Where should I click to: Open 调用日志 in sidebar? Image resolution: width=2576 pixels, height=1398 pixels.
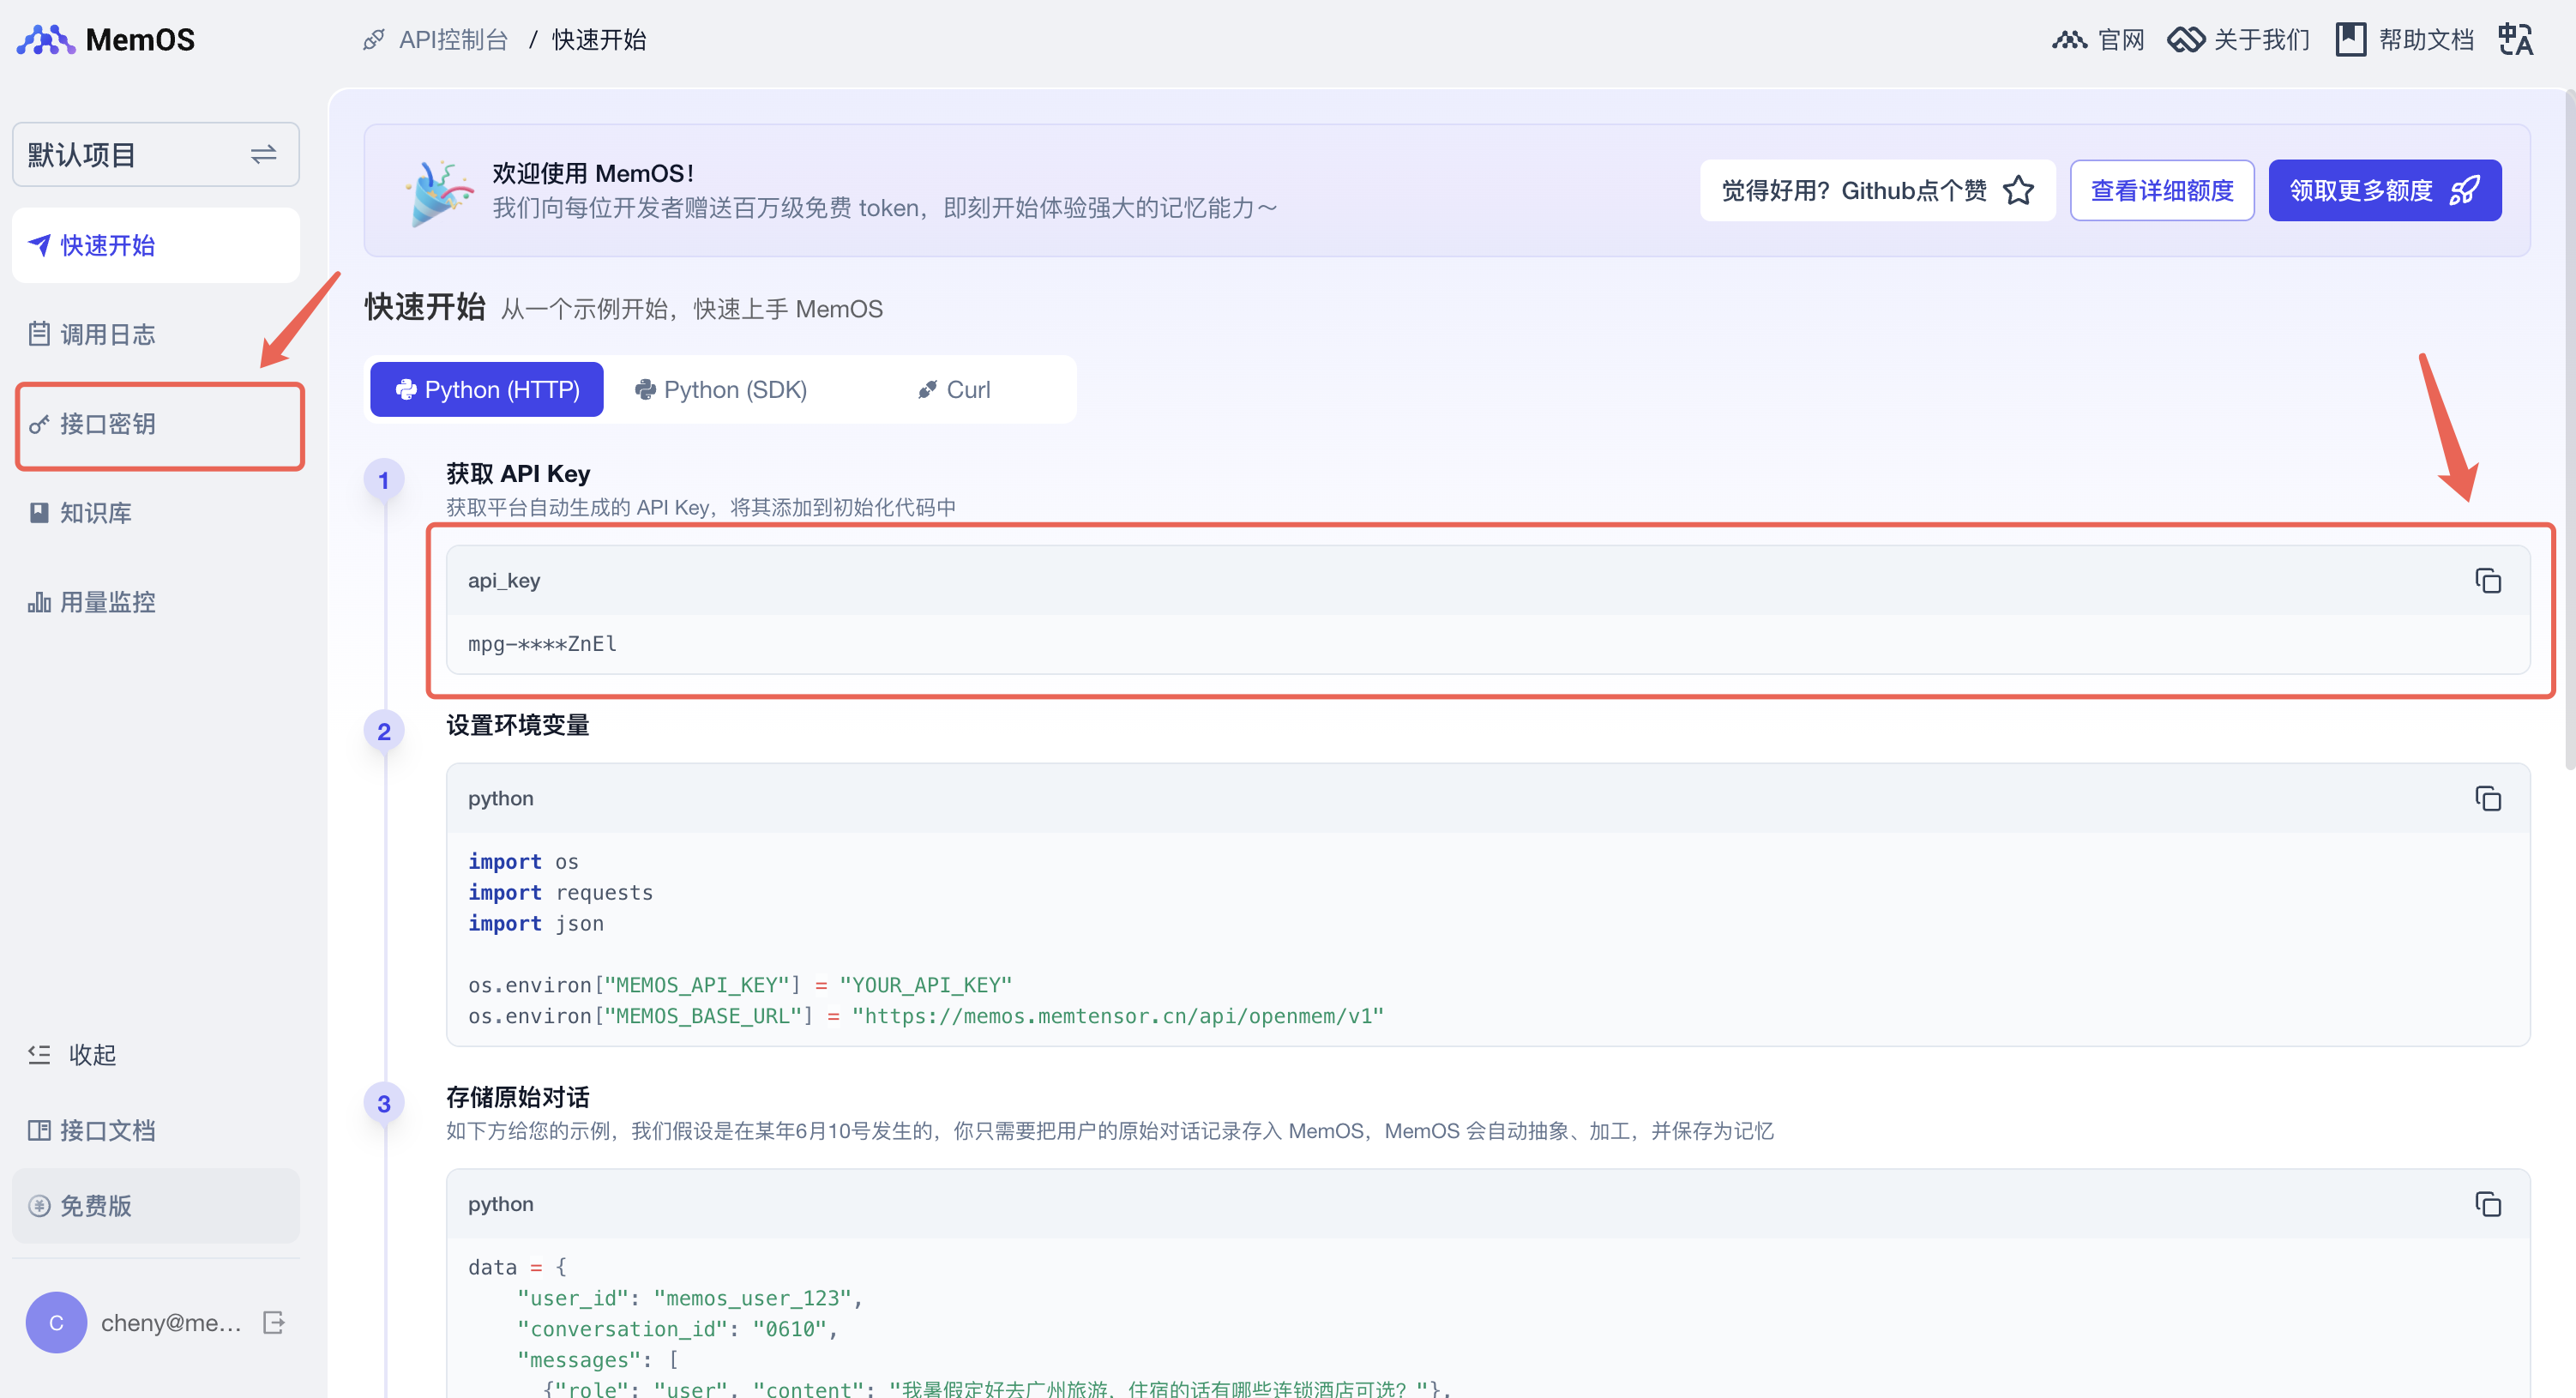[108, 334]
